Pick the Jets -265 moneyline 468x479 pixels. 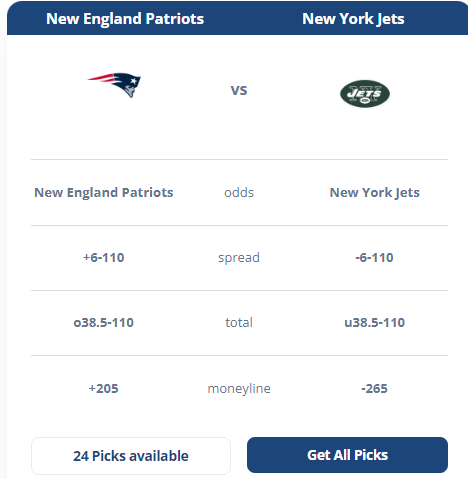(x=374, y=389)
